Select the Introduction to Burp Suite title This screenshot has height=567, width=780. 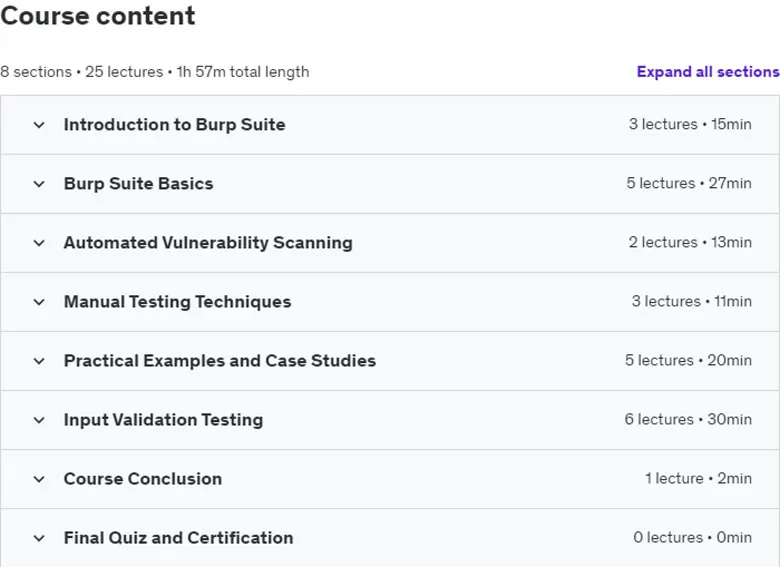175,124
